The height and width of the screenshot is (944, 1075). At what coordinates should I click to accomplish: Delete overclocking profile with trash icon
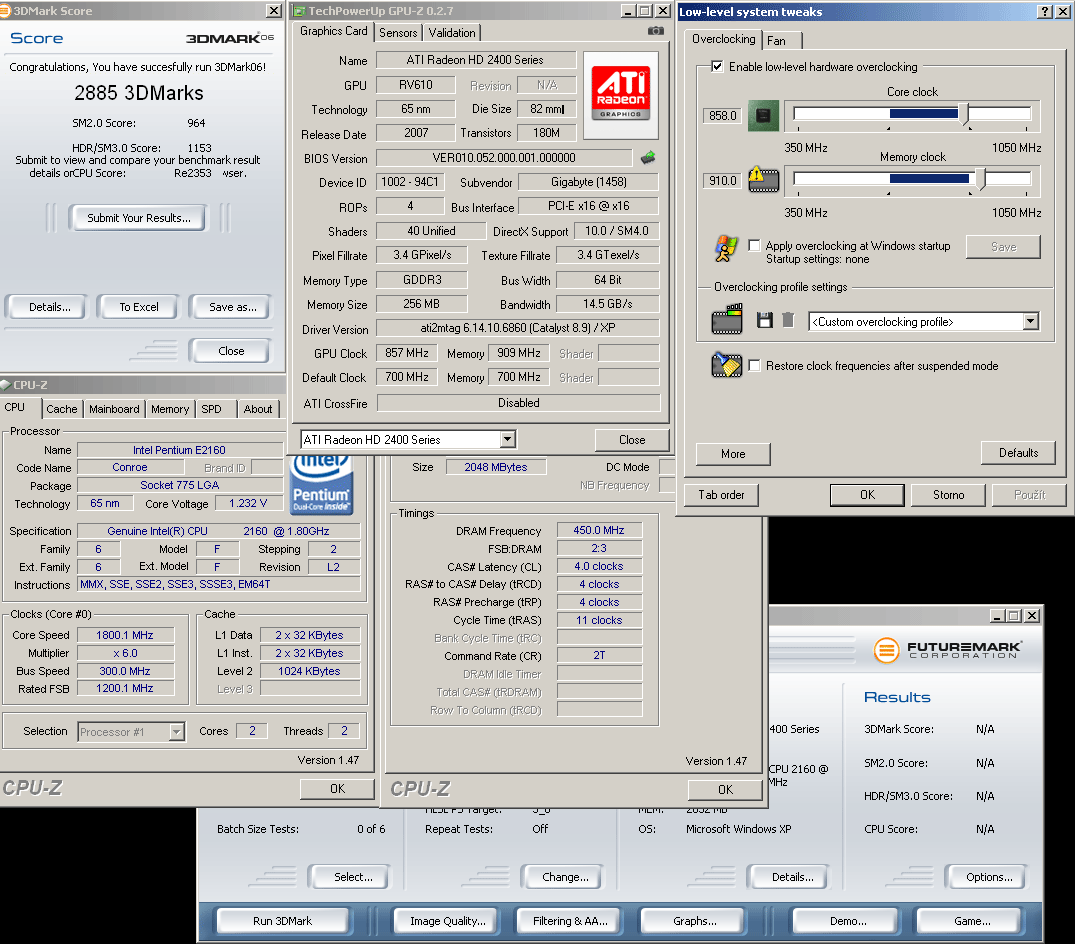coord(788,320)
